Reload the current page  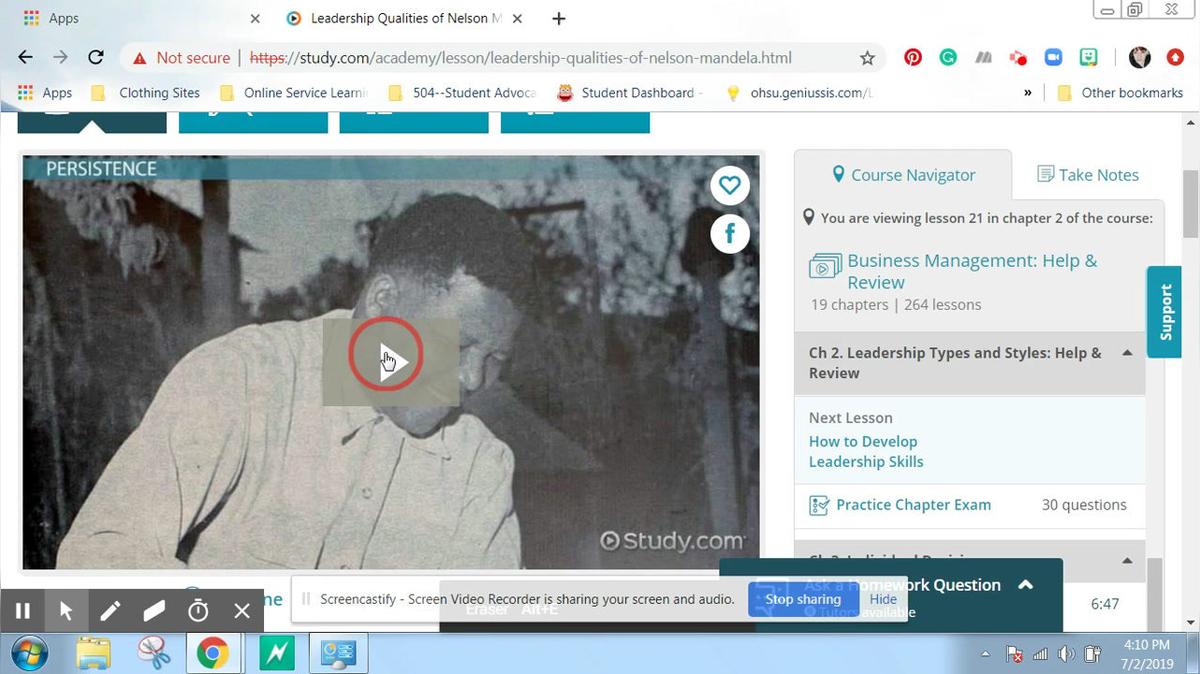pyautogui.click(x=96, y=58)
